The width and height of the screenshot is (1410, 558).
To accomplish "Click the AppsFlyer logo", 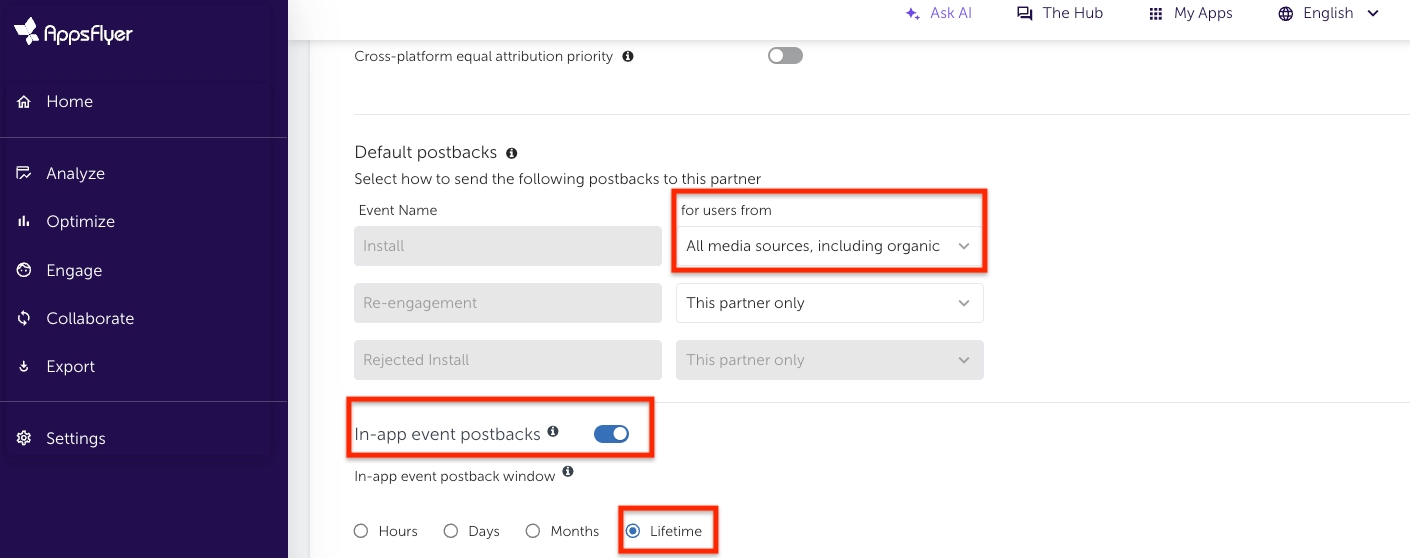I will tap(73, 33).
